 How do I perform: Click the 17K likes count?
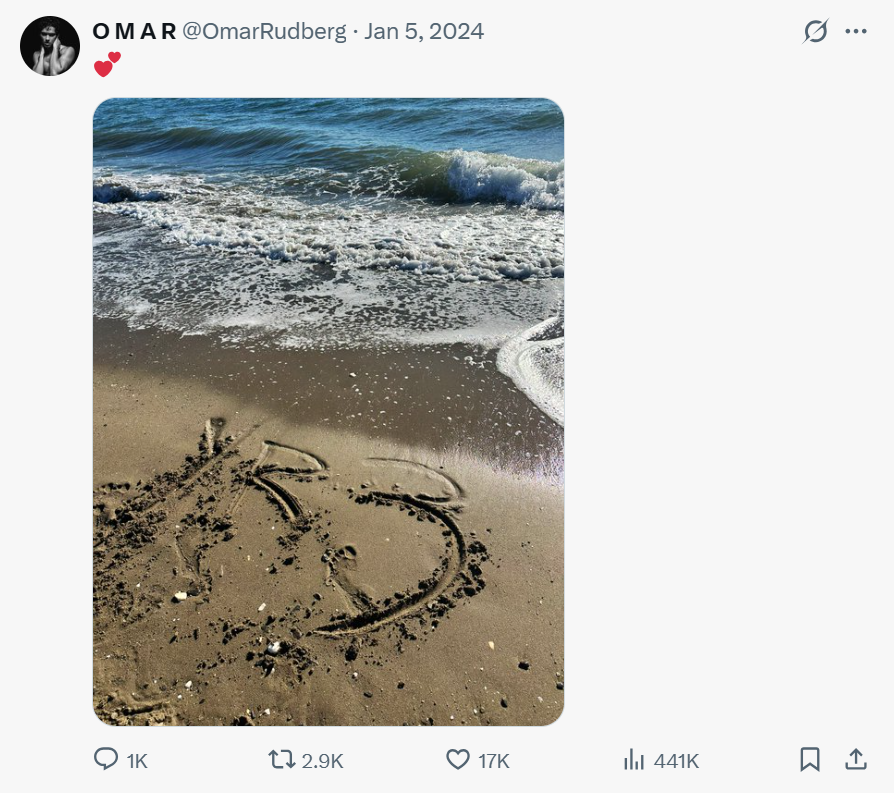pos(493,761)
